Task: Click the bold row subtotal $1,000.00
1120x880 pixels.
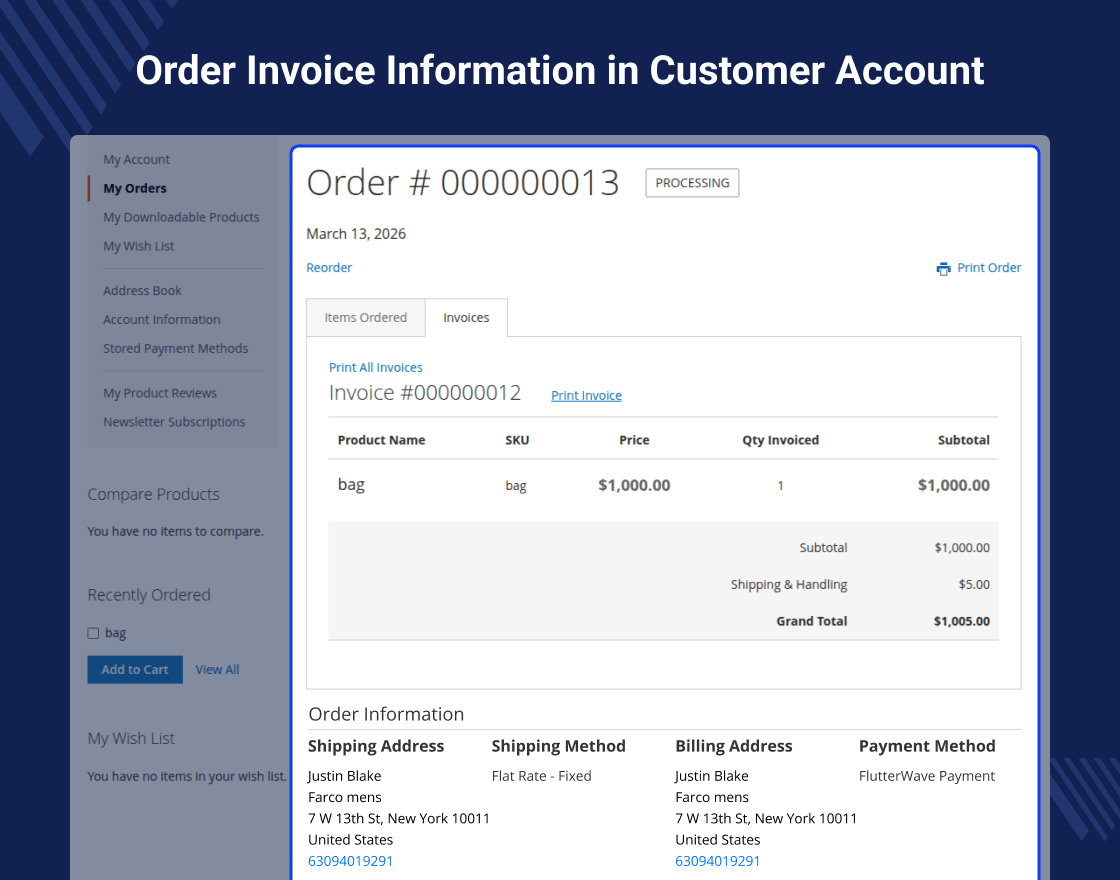Action: [954, 486]
